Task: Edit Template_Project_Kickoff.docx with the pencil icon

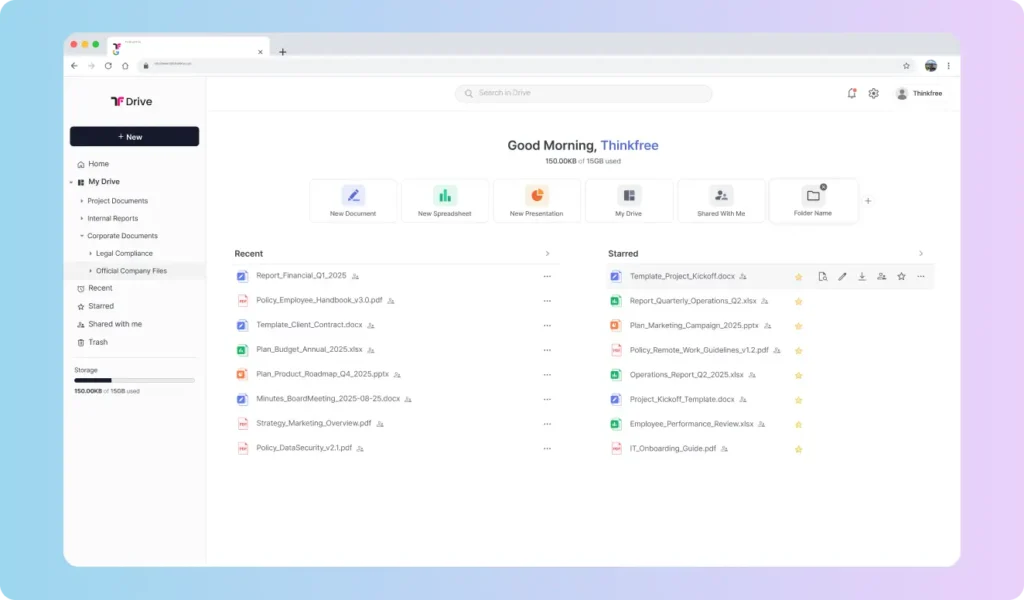Action: pos(842,277)
